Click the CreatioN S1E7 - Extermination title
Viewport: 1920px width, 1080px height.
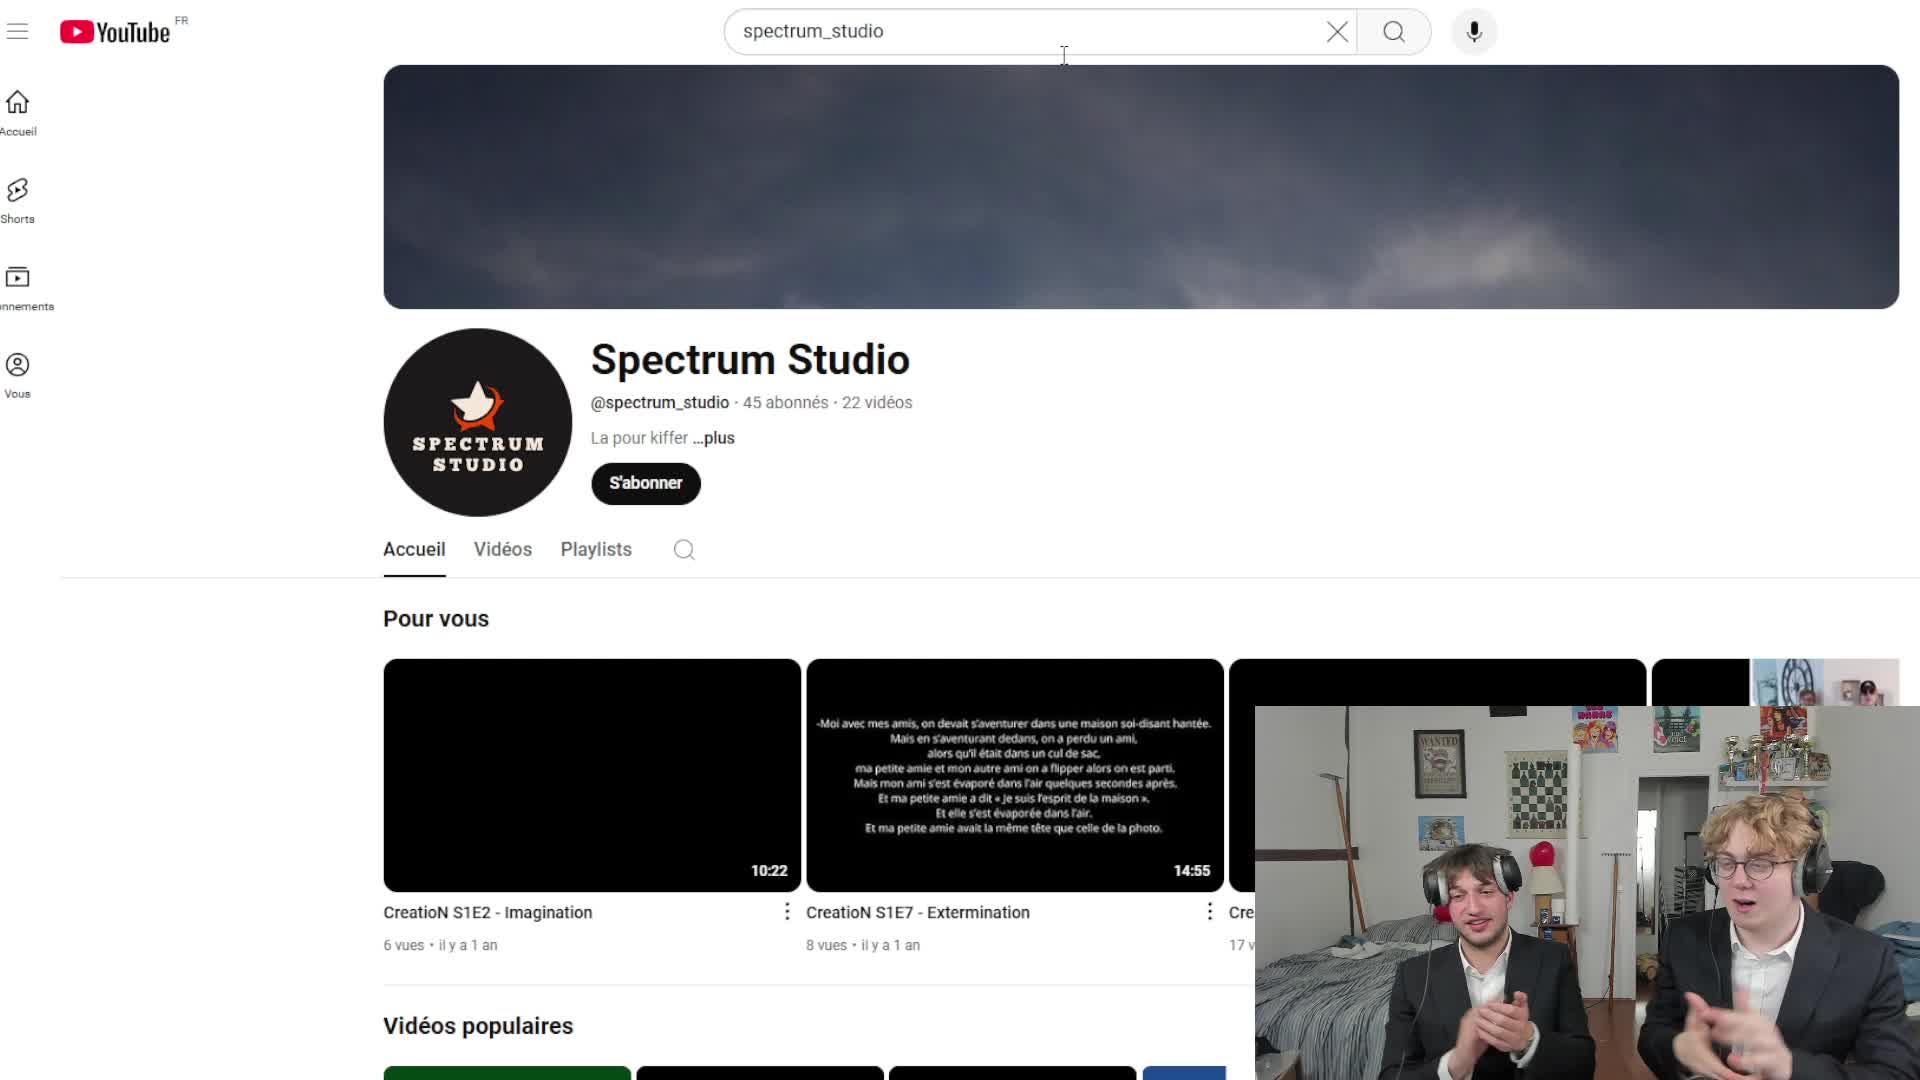[918, 912]
